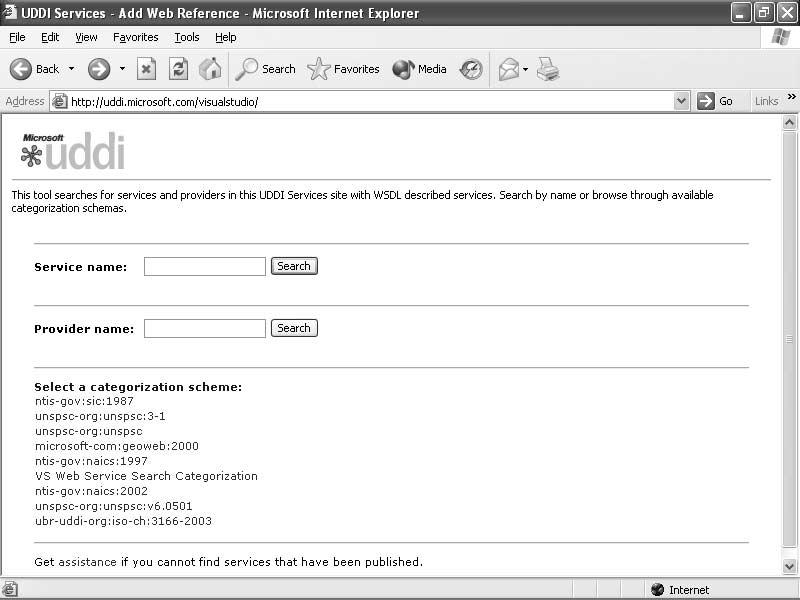800x600 pixels.
Task: Open the History clock icon
Action: pyautogui.click(x=470, y=69)
